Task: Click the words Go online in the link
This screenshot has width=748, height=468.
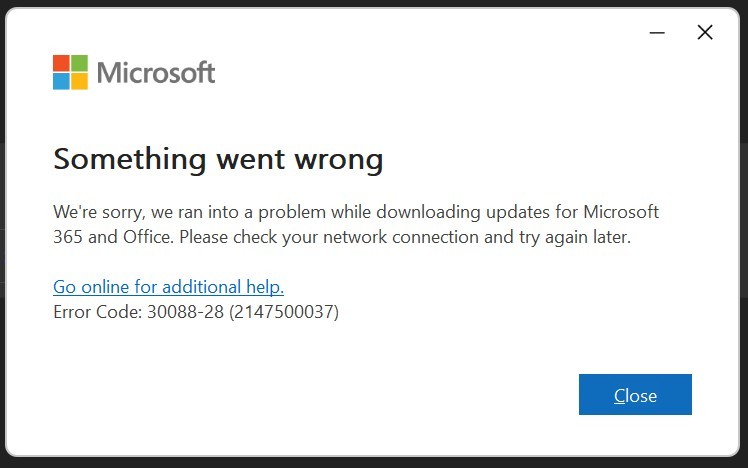Action: pos(91,287)
